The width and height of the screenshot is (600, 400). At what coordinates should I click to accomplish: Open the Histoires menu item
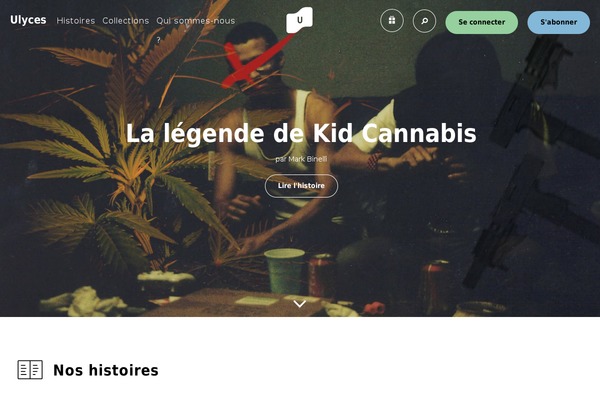76,21
